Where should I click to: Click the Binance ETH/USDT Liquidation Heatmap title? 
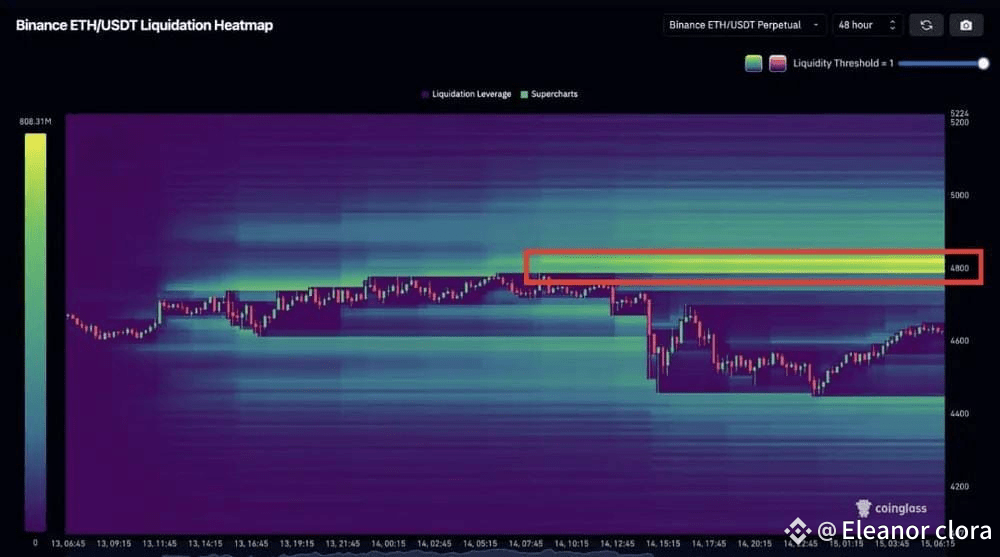tap(144, 26)
